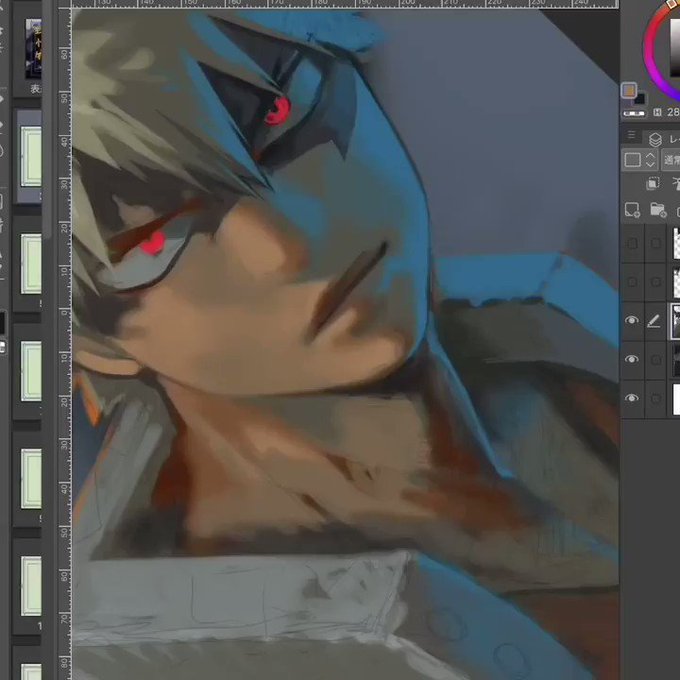The width and height of the screenshot is (680, 680).
Task: Click the Layer palette stack icon
Action: (x=655, y=139)
